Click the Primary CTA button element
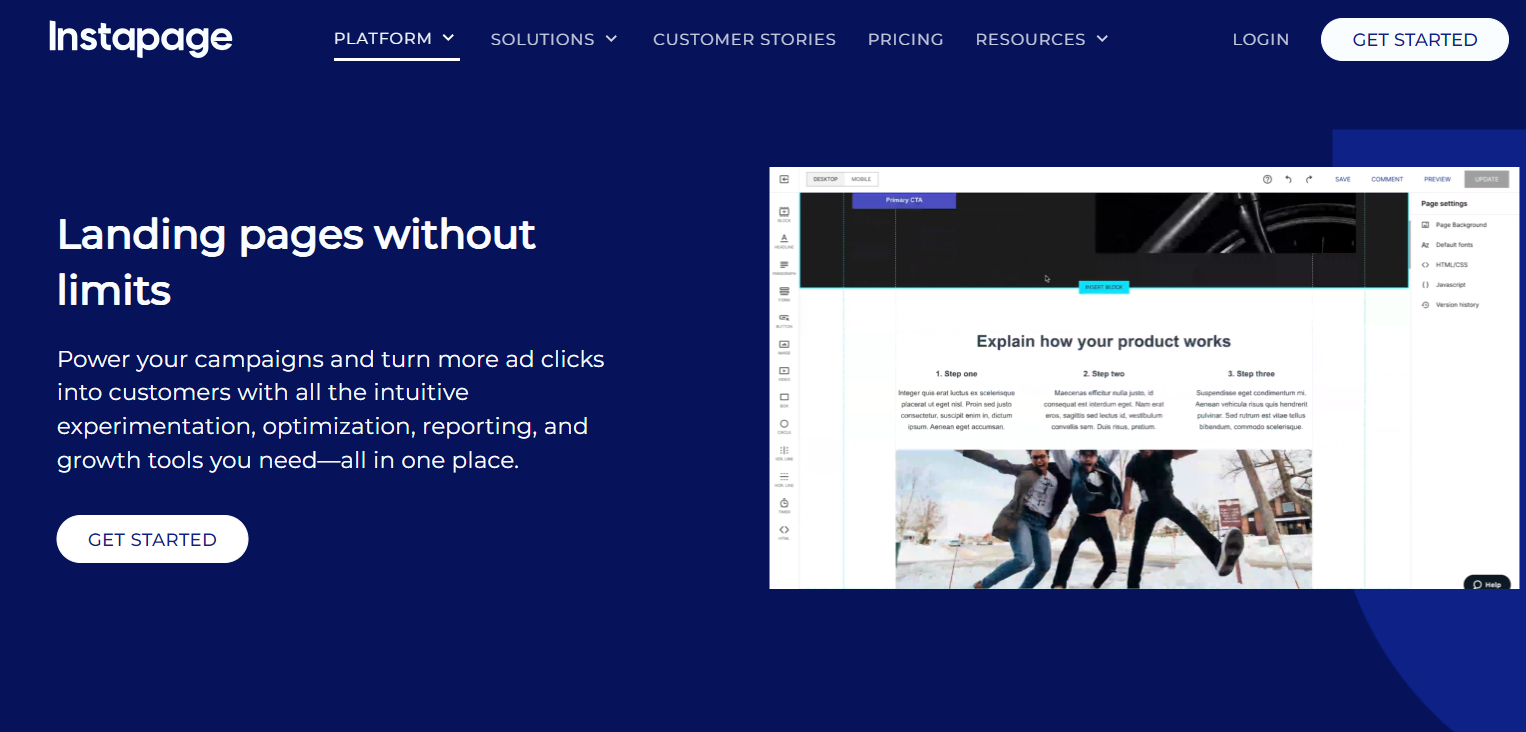 (x=904, y=200)
